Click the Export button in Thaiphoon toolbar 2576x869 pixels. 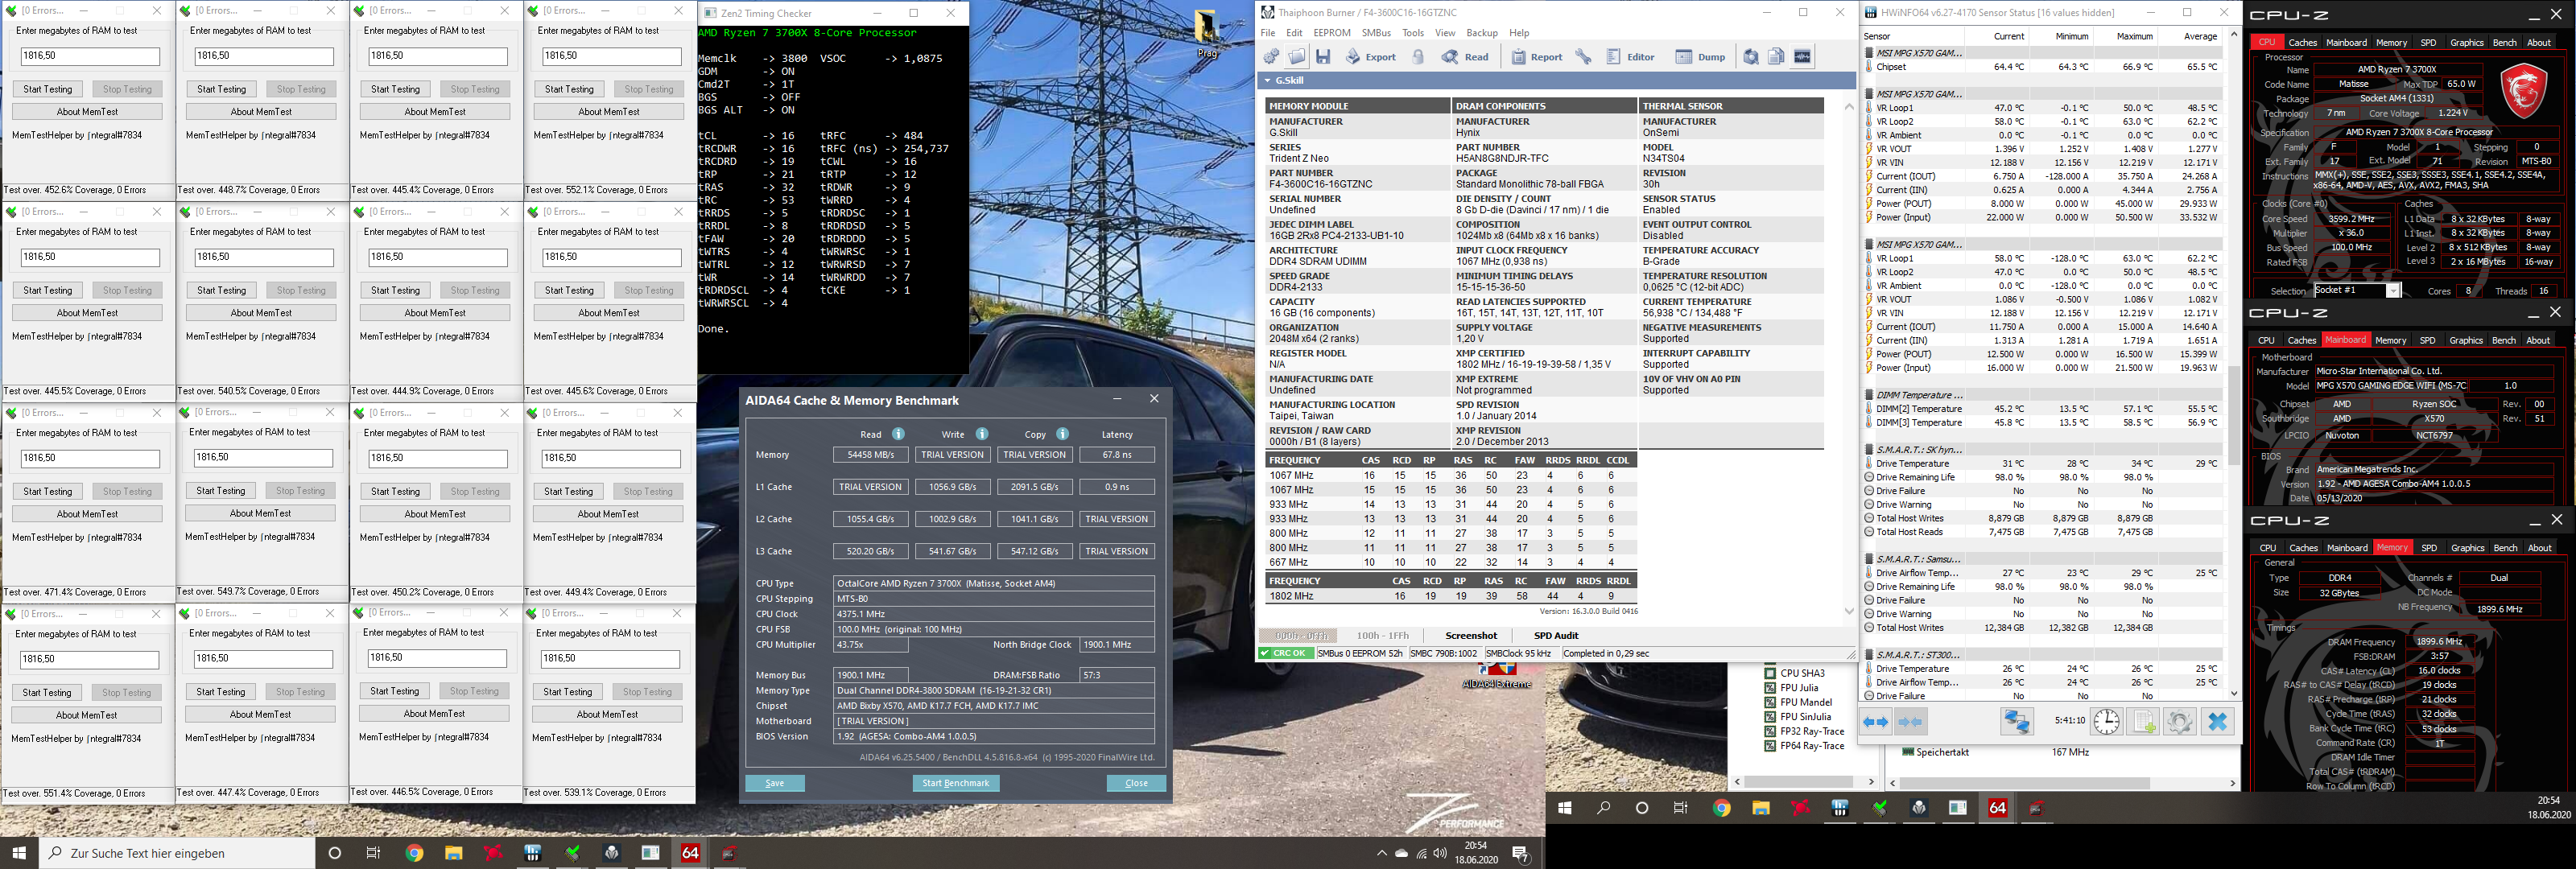pyautogui.click(x=1371, y=57)
